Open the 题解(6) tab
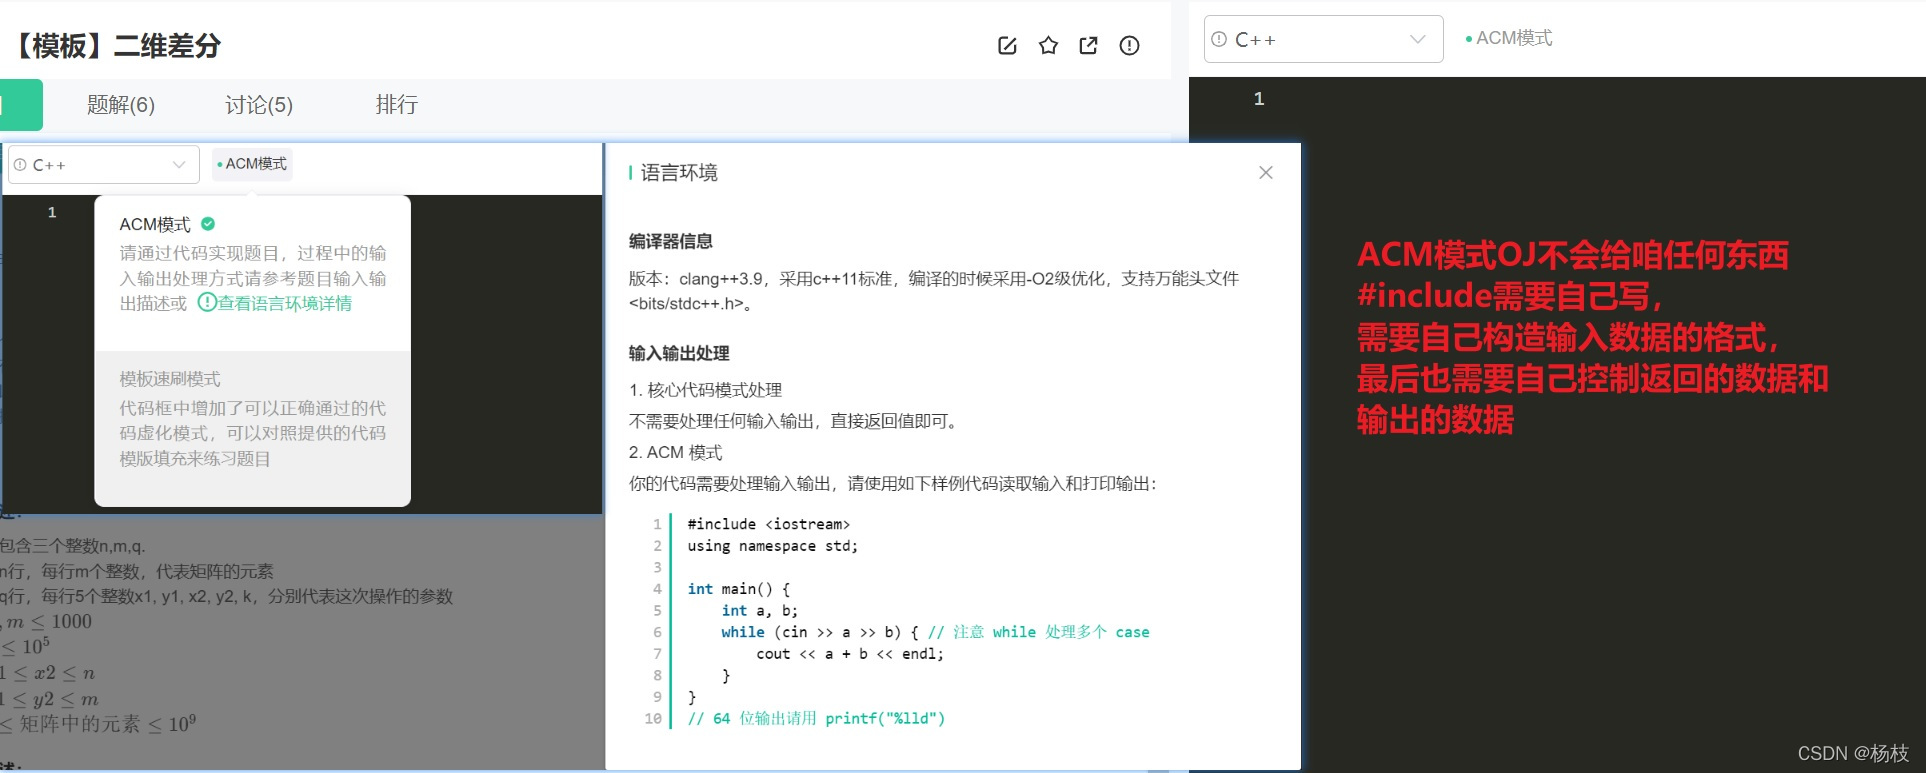This screenshot has width=1926, height=773. pos(121,105)
